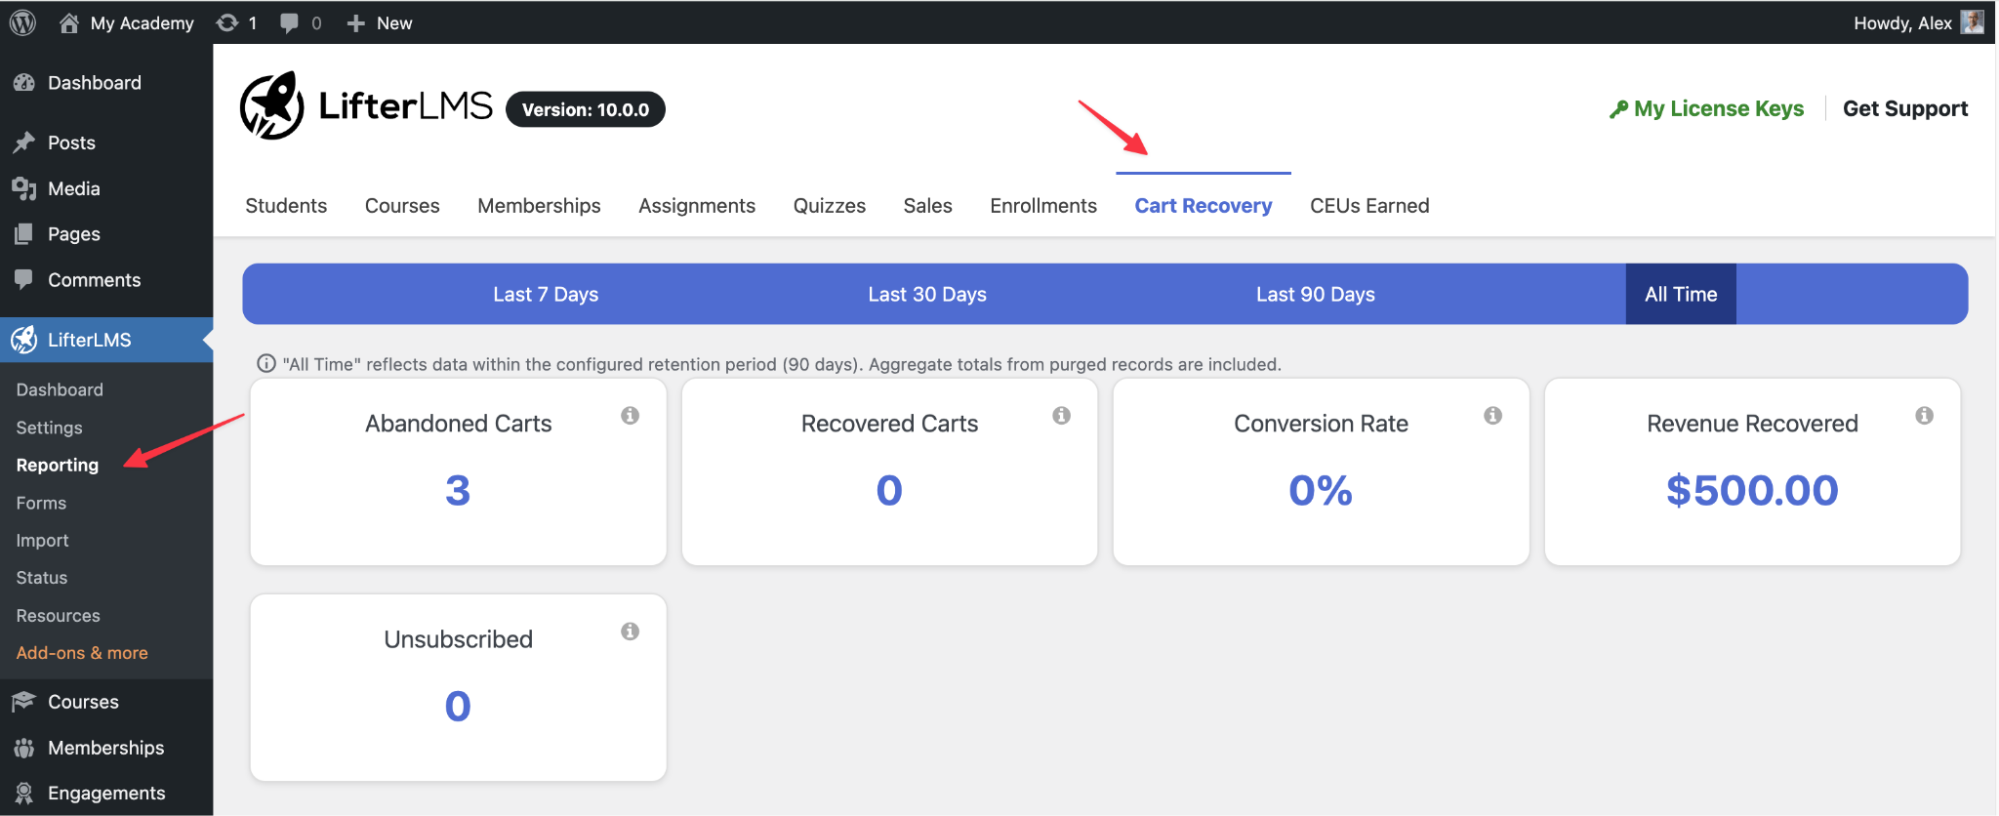
Task: Show info for Revenue Recovered card
Action: tap(1925, 415)
